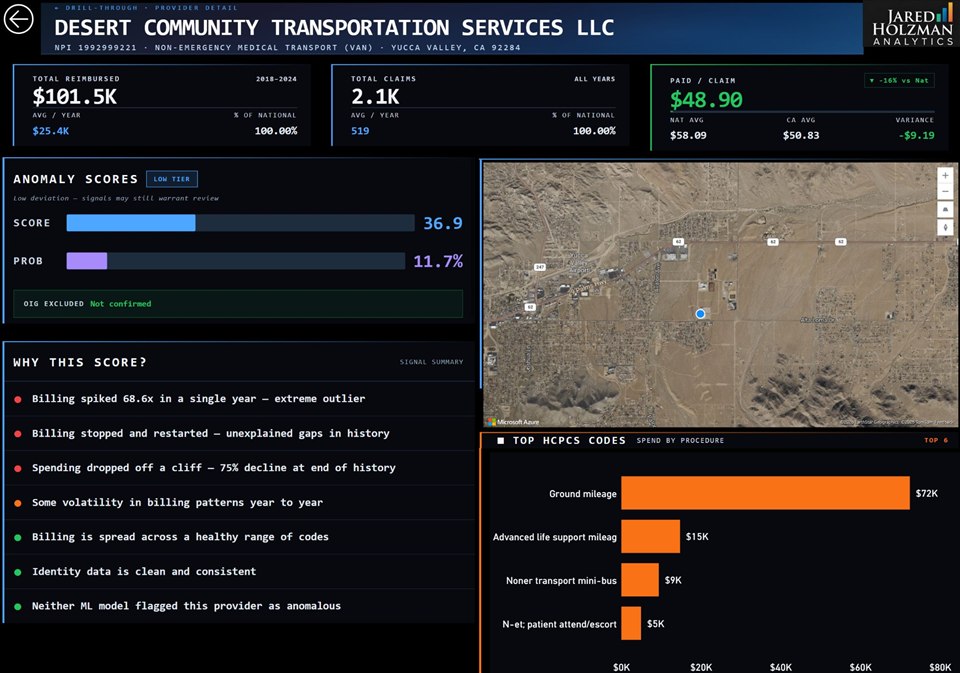The width and height of the screenshot is (960, 673).
Task: Click the Jared Holzman Analytics logo
Action: 912,26
